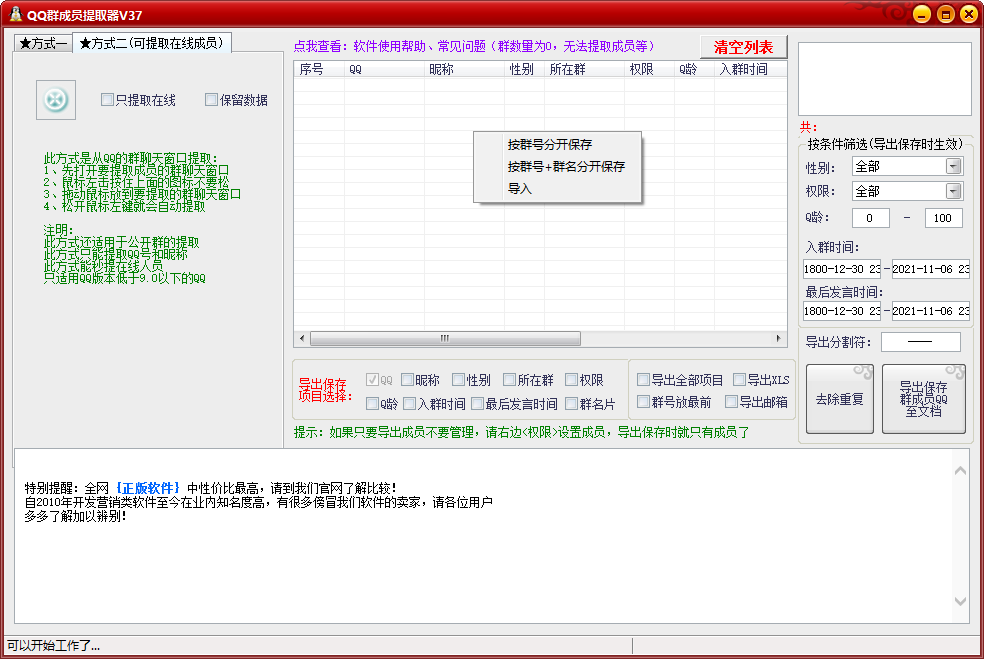Switch to the ★方式一 tab
The height and width of the screenshot is (659, 984).
click(43, 43)
